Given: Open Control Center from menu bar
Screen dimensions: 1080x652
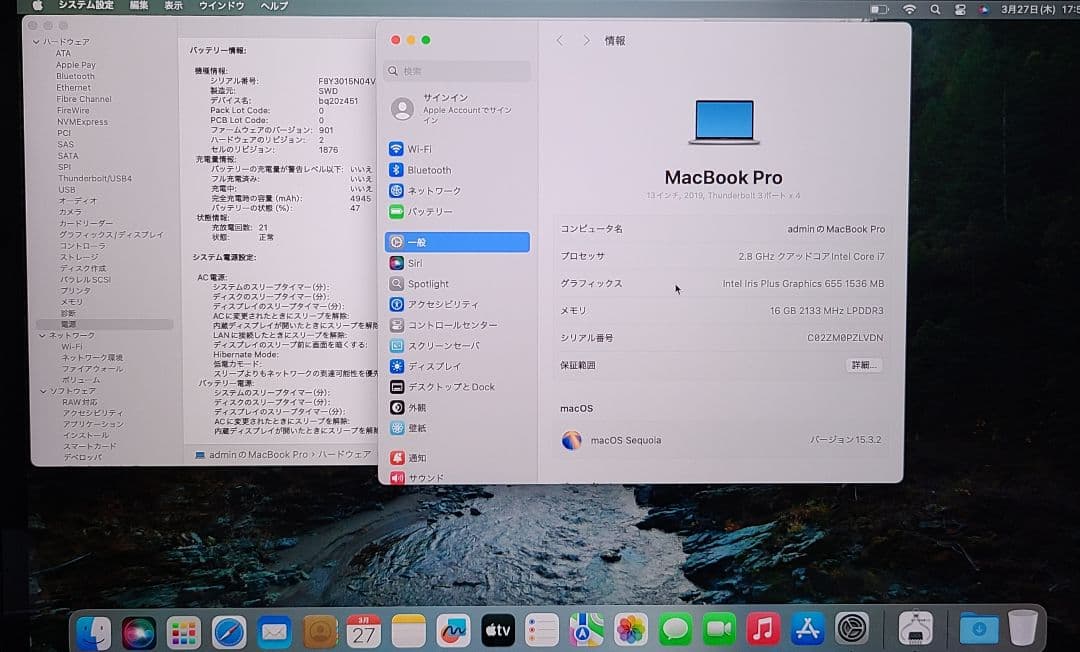Looking at the screenshot, I should 960,10.
